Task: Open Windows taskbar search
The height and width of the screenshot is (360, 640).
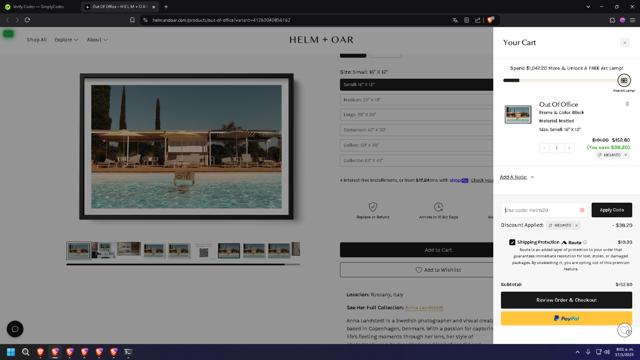Action: click(x=25, y=352)
